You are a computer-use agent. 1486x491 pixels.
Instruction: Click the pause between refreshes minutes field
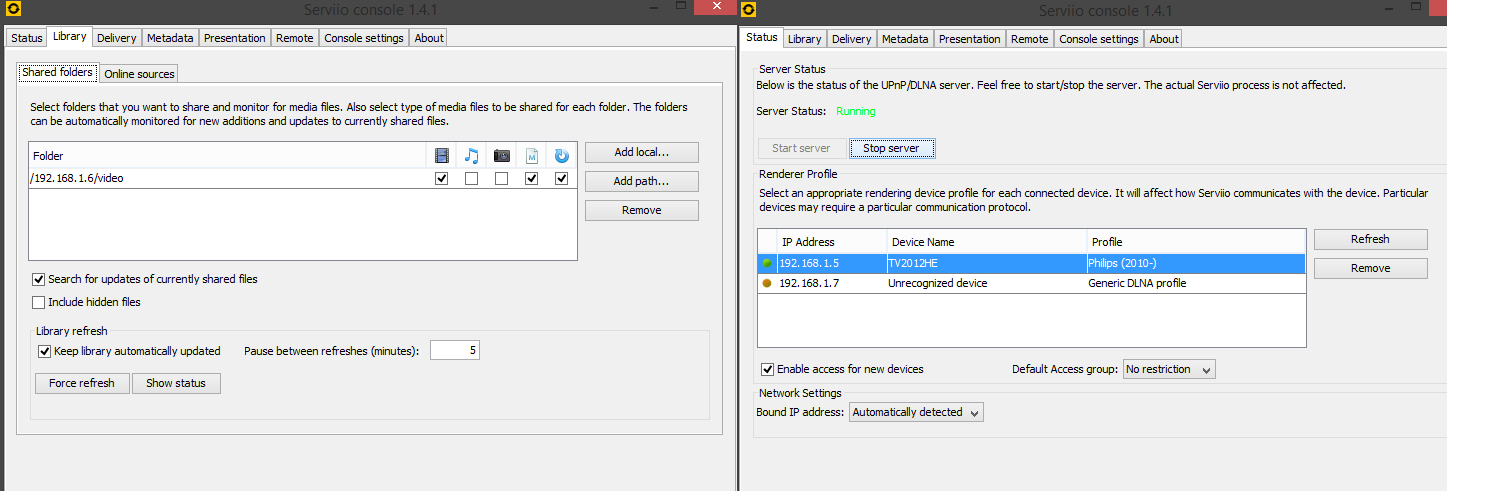click(455, 351)
